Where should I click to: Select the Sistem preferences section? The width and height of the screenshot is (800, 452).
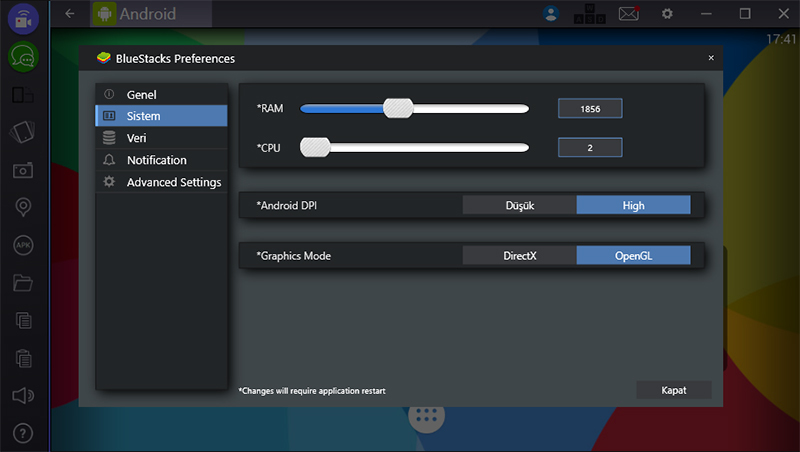pos(161,116)
